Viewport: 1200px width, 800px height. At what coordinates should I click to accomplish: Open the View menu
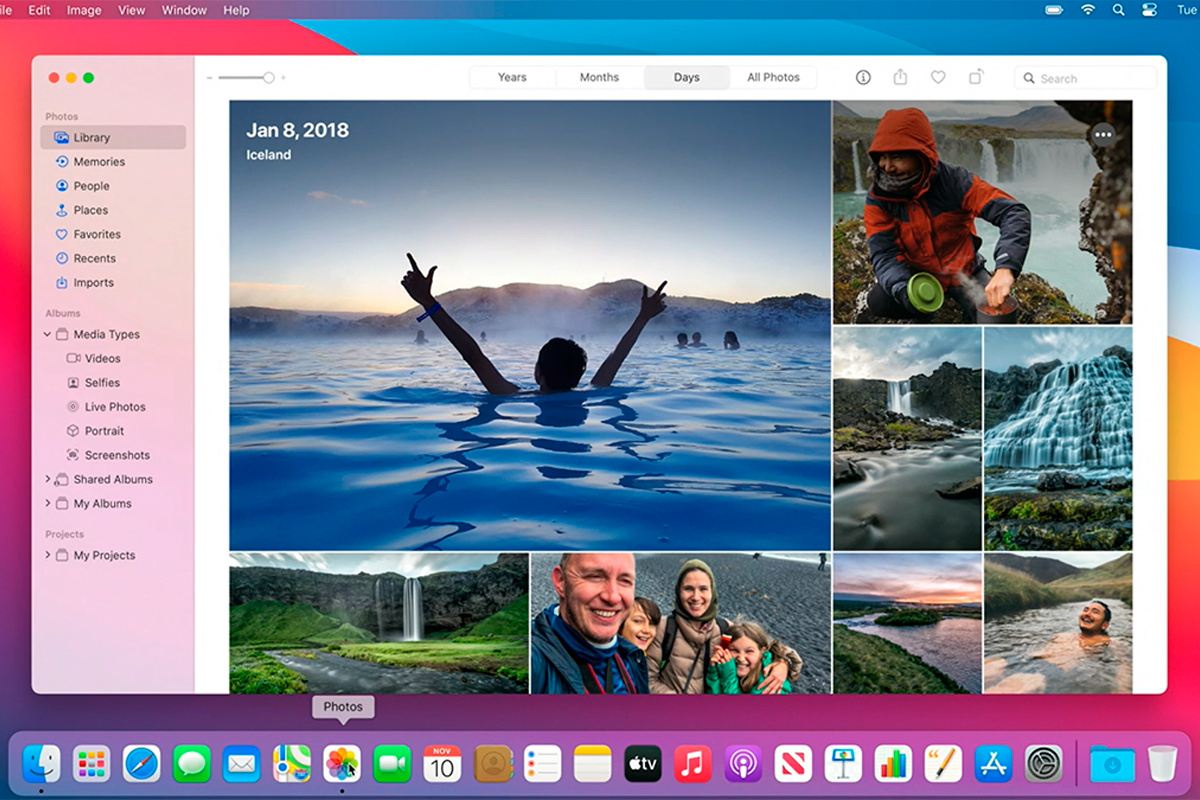click(132, 10)
